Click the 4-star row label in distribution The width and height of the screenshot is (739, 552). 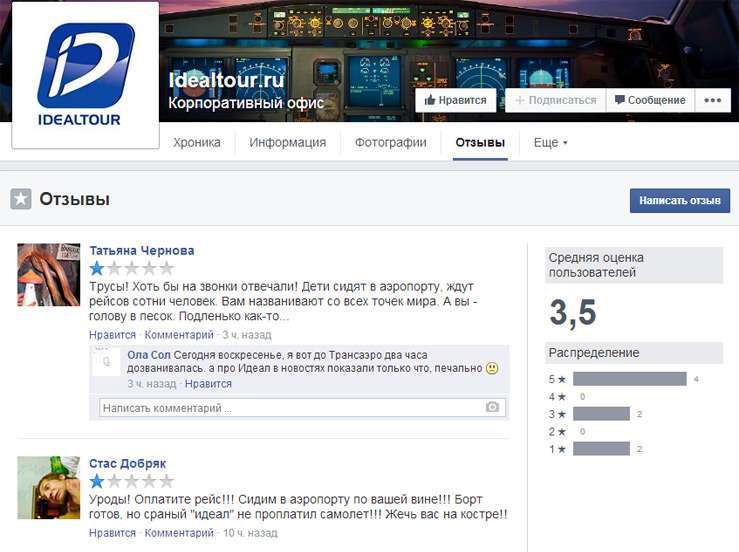557,396
